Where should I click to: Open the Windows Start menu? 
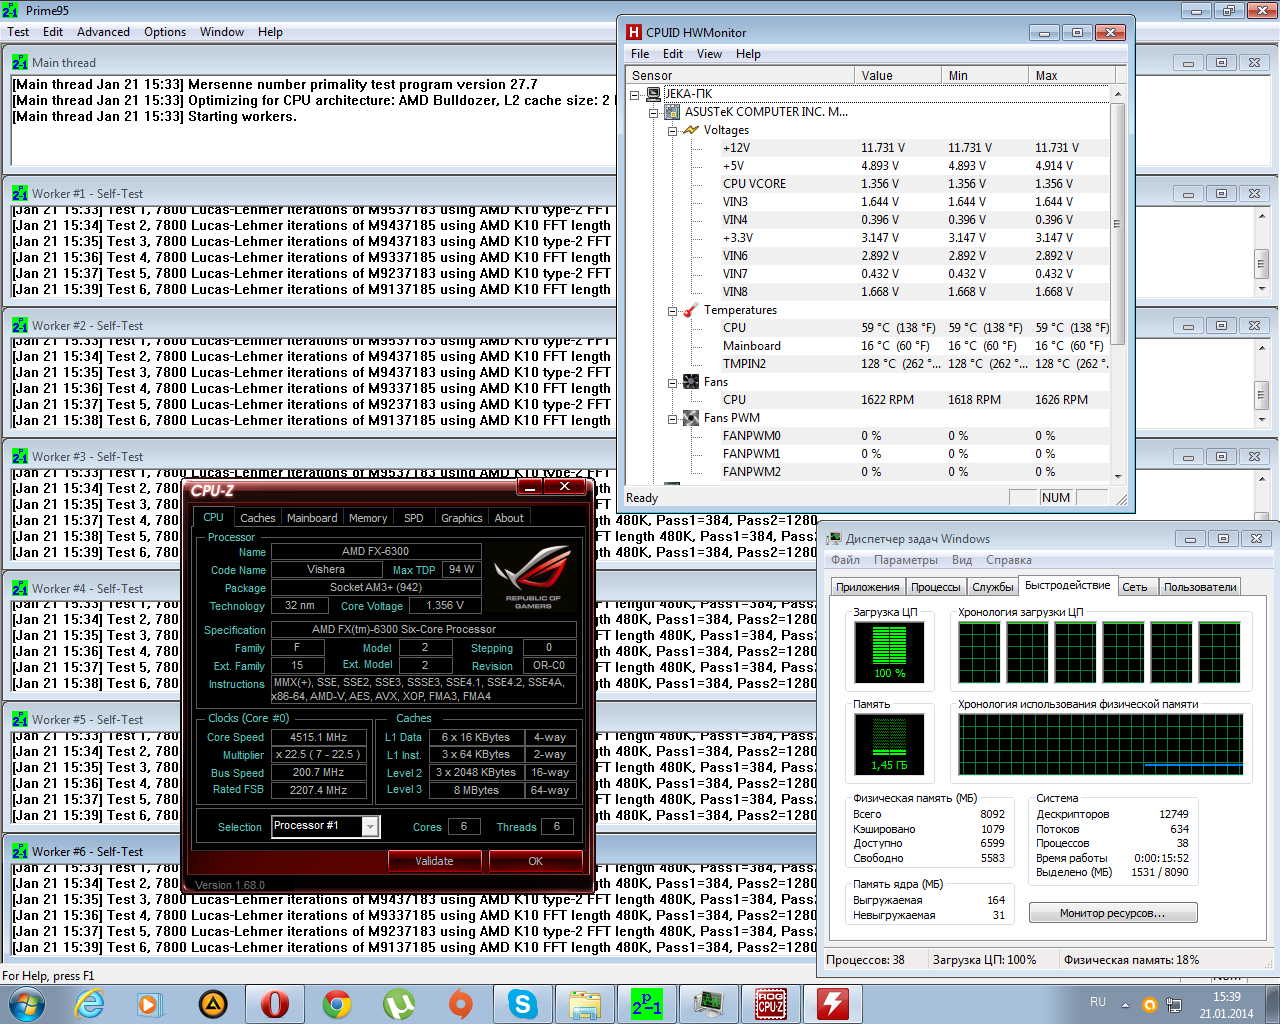pos(26,1002)
